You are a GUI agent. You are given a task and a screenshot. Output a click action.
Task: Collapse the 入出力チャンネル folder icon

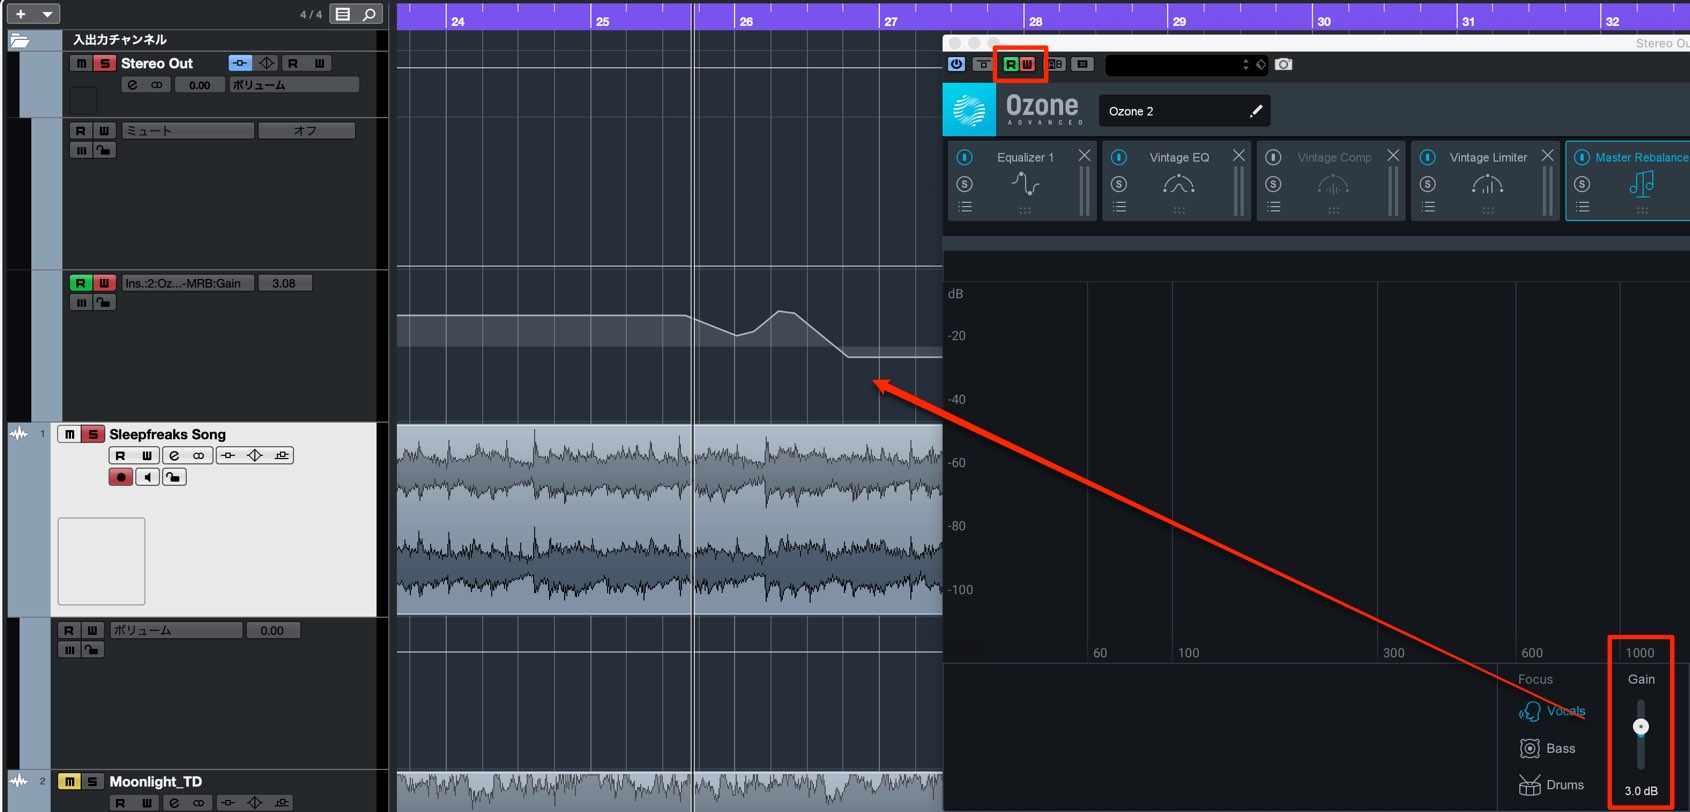20,40
